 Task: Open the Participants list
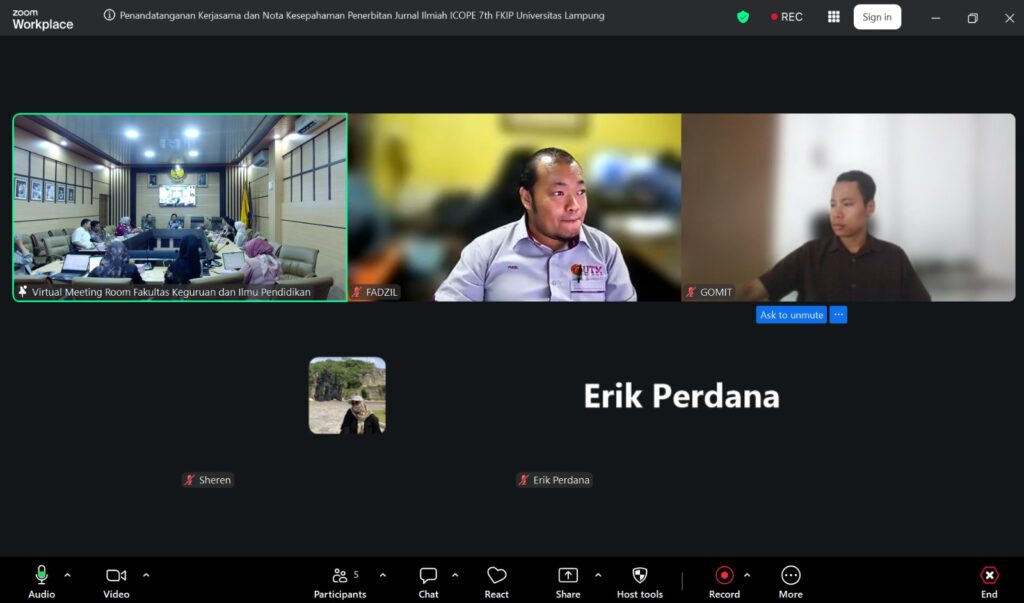340,581
